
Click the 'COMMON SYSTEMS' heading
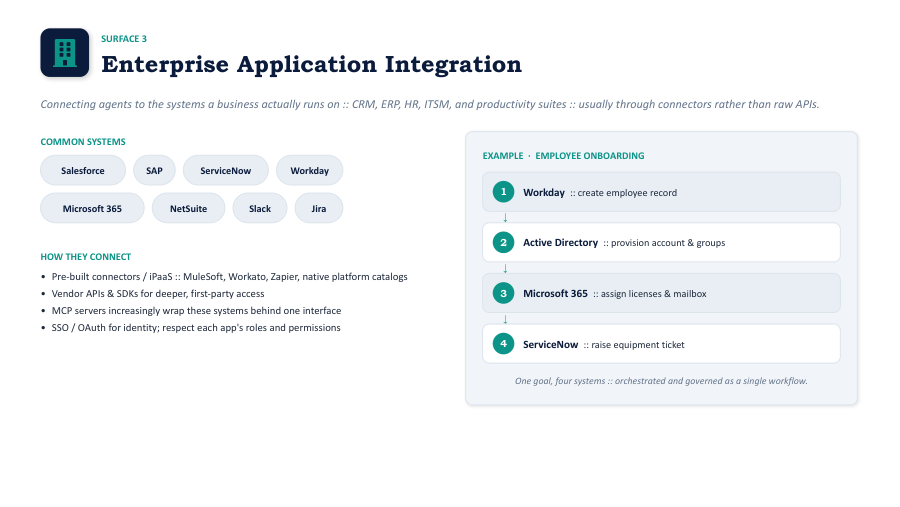[83, 142]
